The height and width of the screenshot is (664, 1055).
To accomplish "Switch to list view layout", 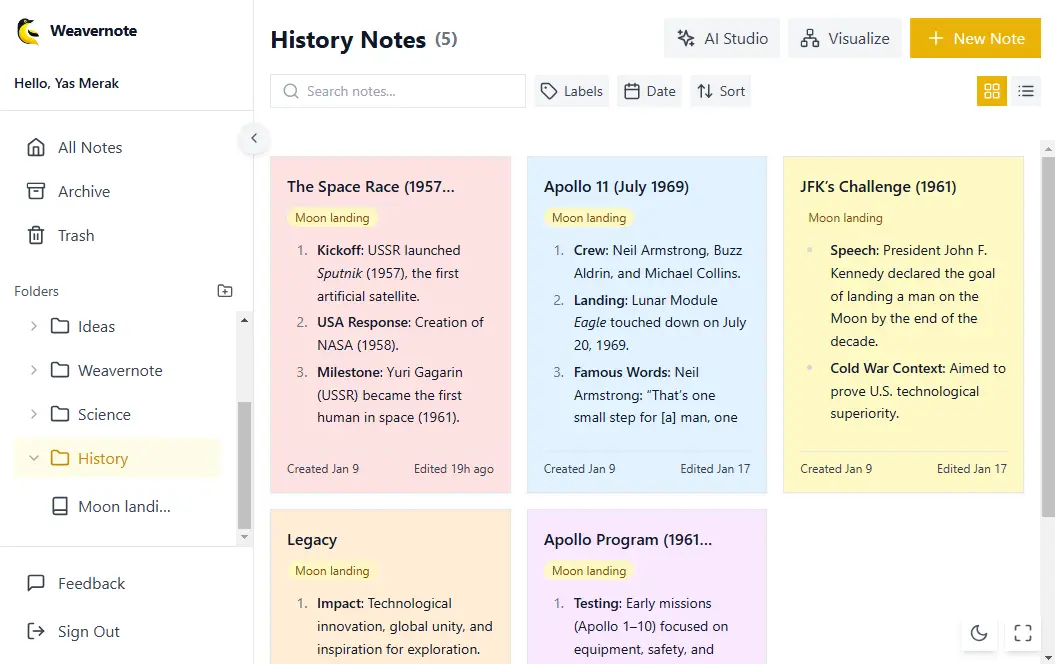I will click(x=1026, y=91).
